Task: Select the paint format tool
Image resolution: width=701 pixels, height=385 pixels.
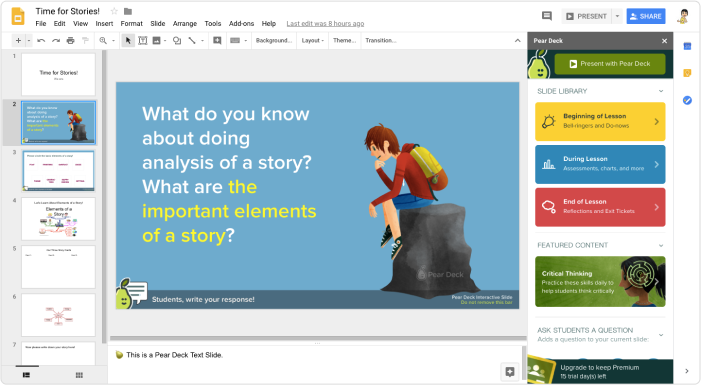Action: click(x=85, y=41)
